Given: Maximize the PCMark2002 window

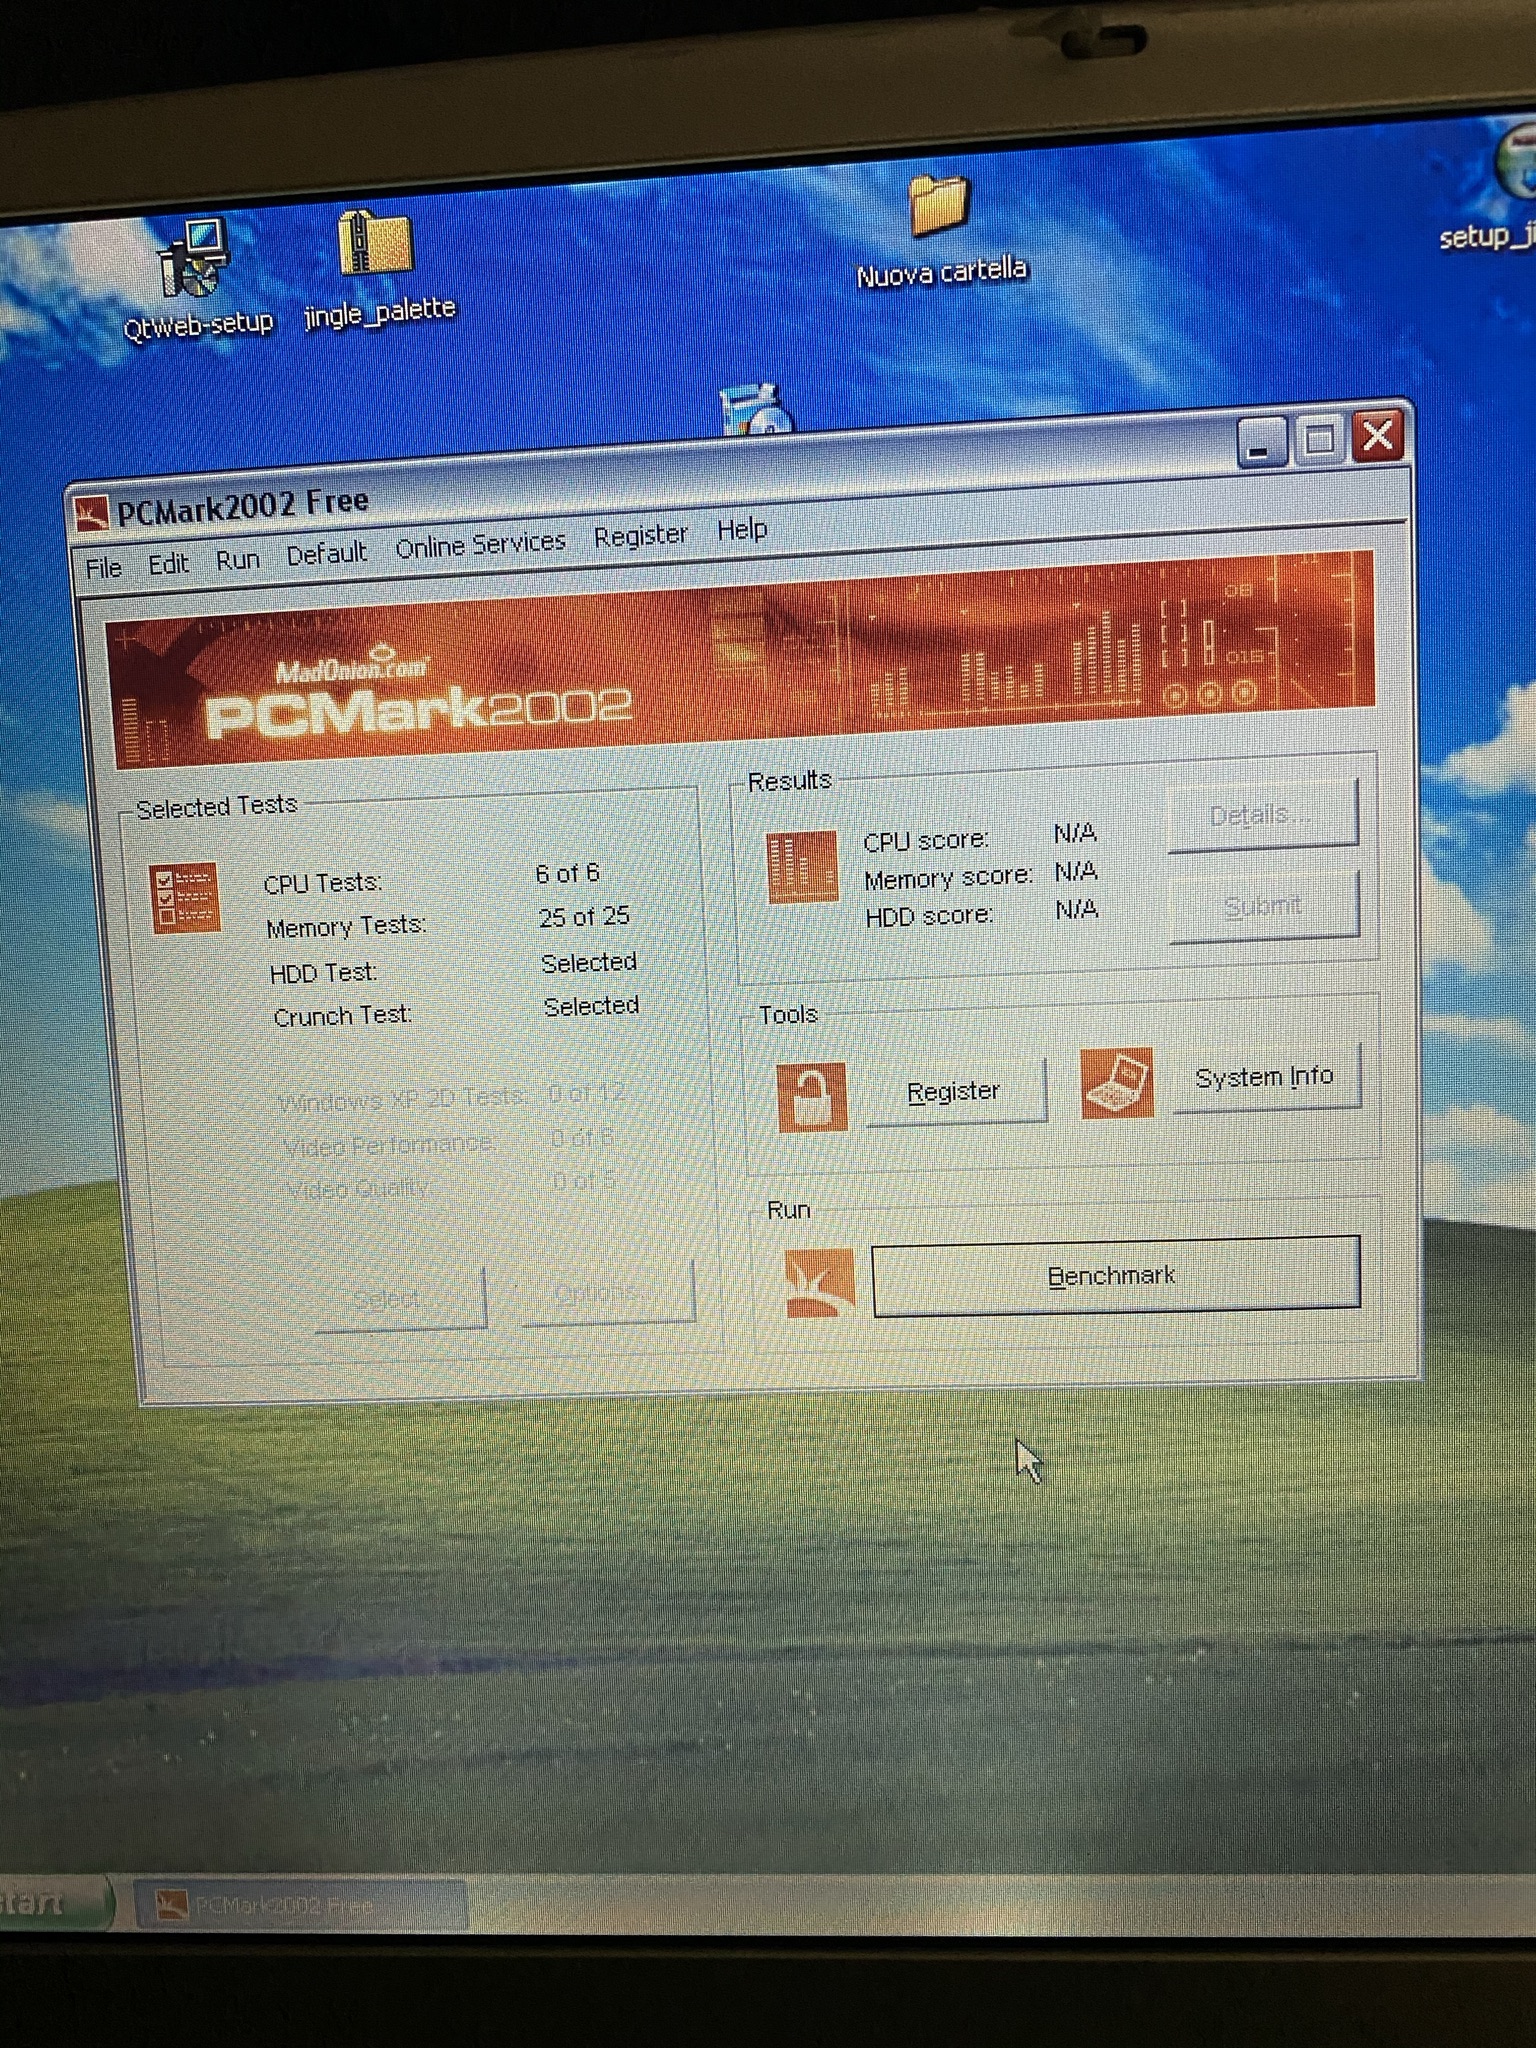Looking at the screenshot, I should 1319,438.
